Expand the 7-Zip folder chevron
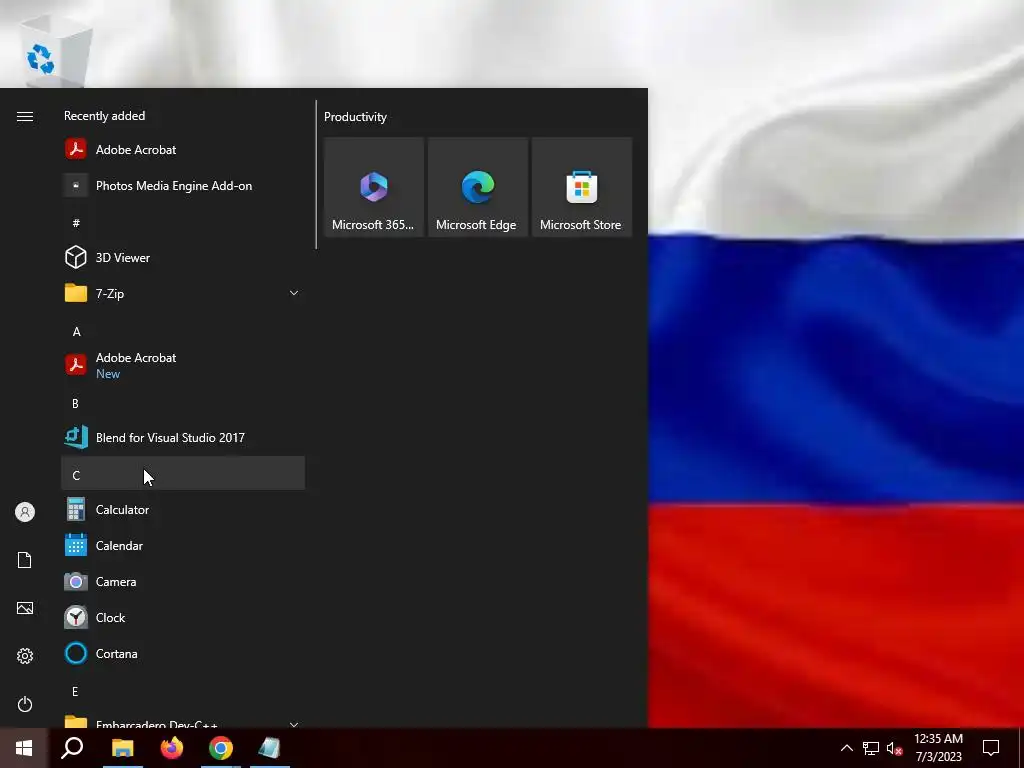This screenshot has width=1024, height=768. 294,293
